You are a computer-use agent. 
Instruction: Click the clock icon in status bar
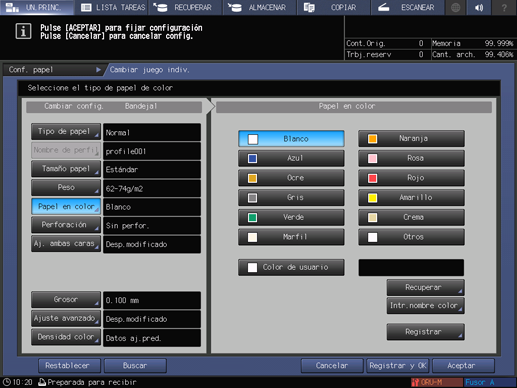coord(6,382)
